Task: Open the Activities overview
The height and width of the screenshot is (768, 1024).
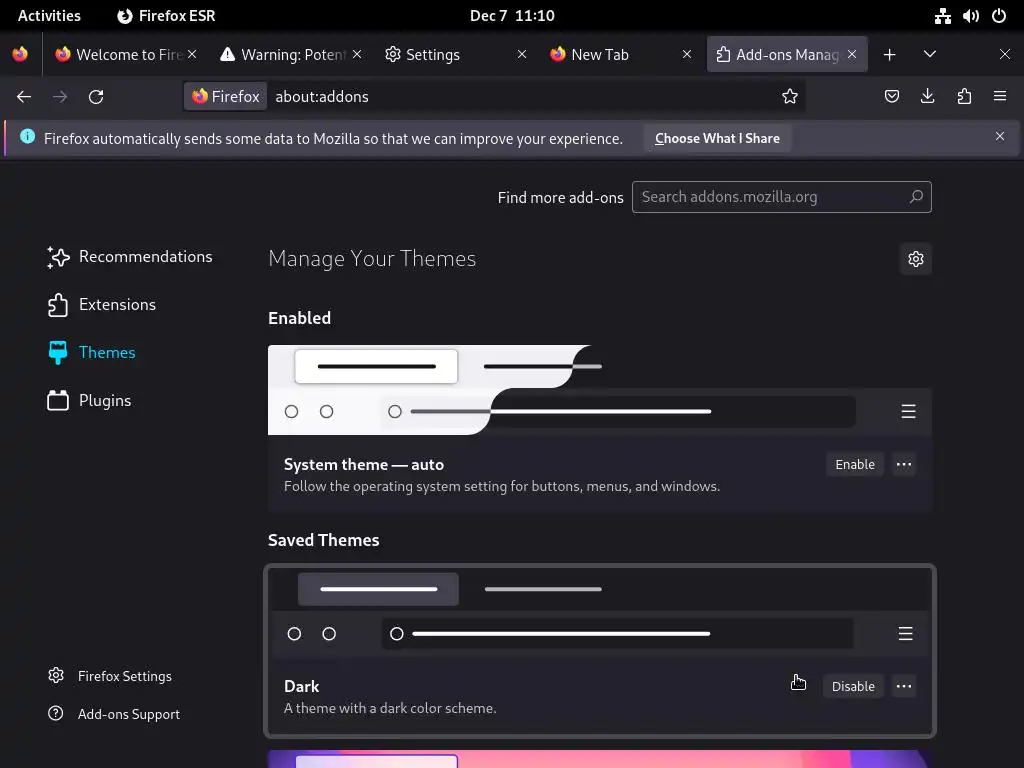Action: point(49,16)
